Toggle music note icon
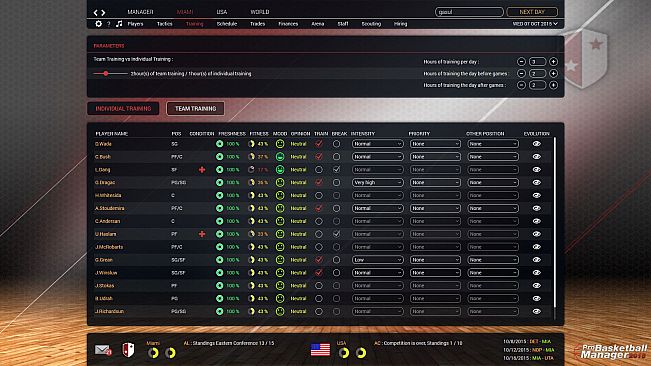 coord(119,24)
